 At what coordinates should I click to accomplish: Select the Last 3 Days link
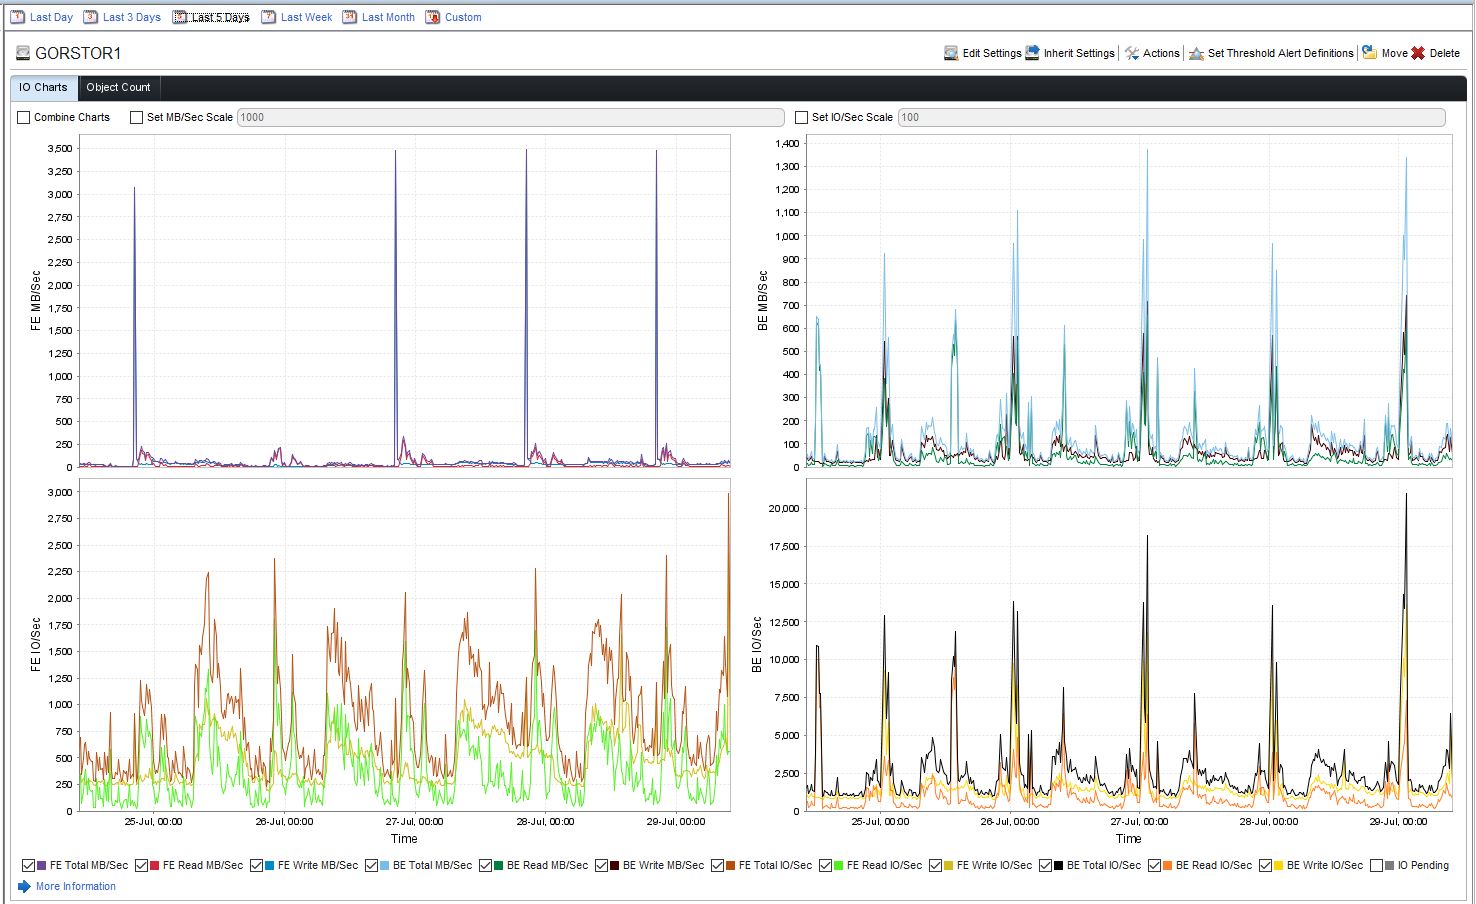[x=132, y=17]
